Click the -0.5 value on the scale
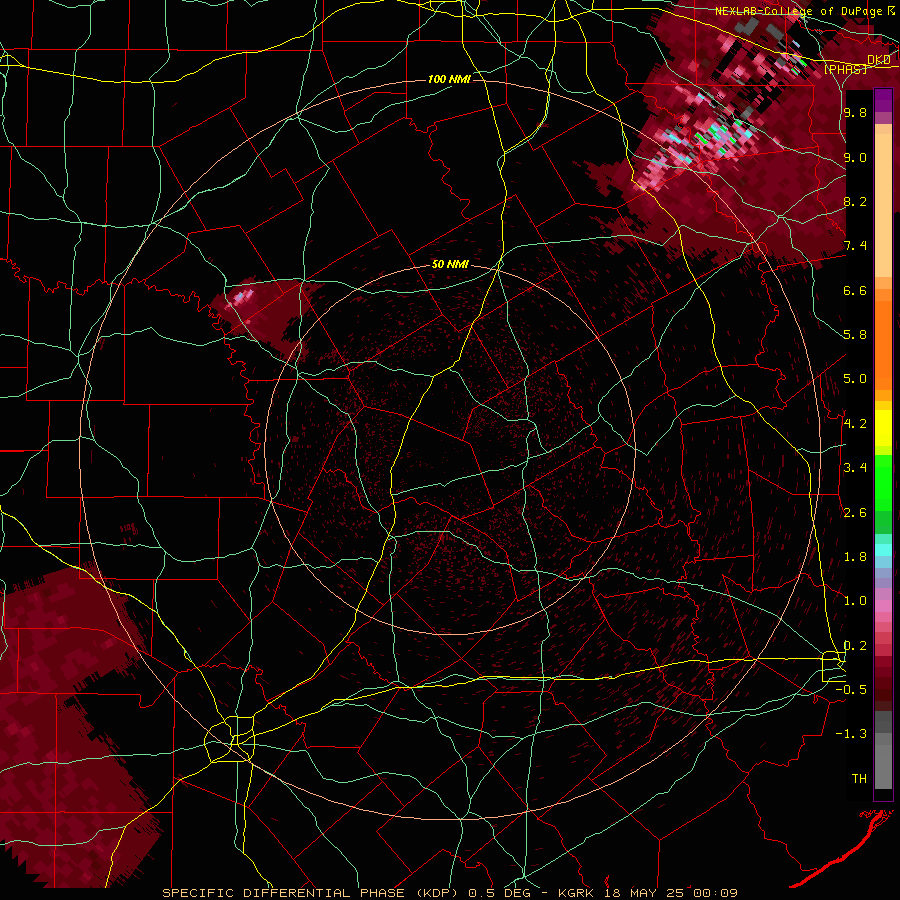The height and width of the screenshot is (900, 900). (851, 690)
